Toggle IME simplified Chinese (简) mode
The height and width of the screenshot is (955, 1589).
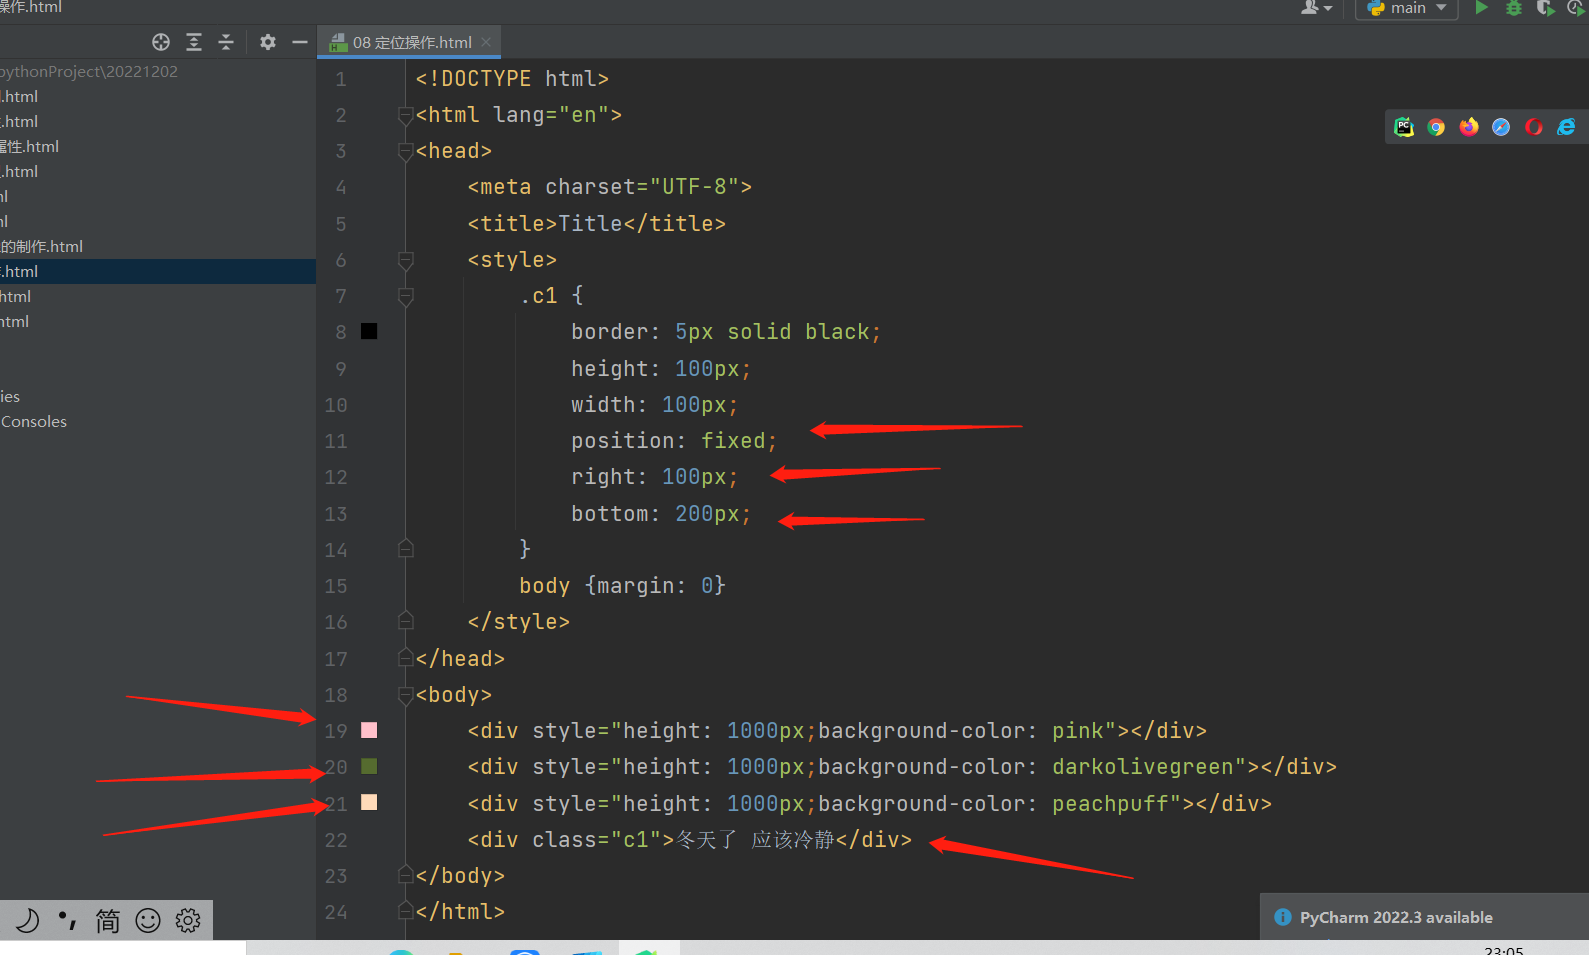tap(108, 920)
